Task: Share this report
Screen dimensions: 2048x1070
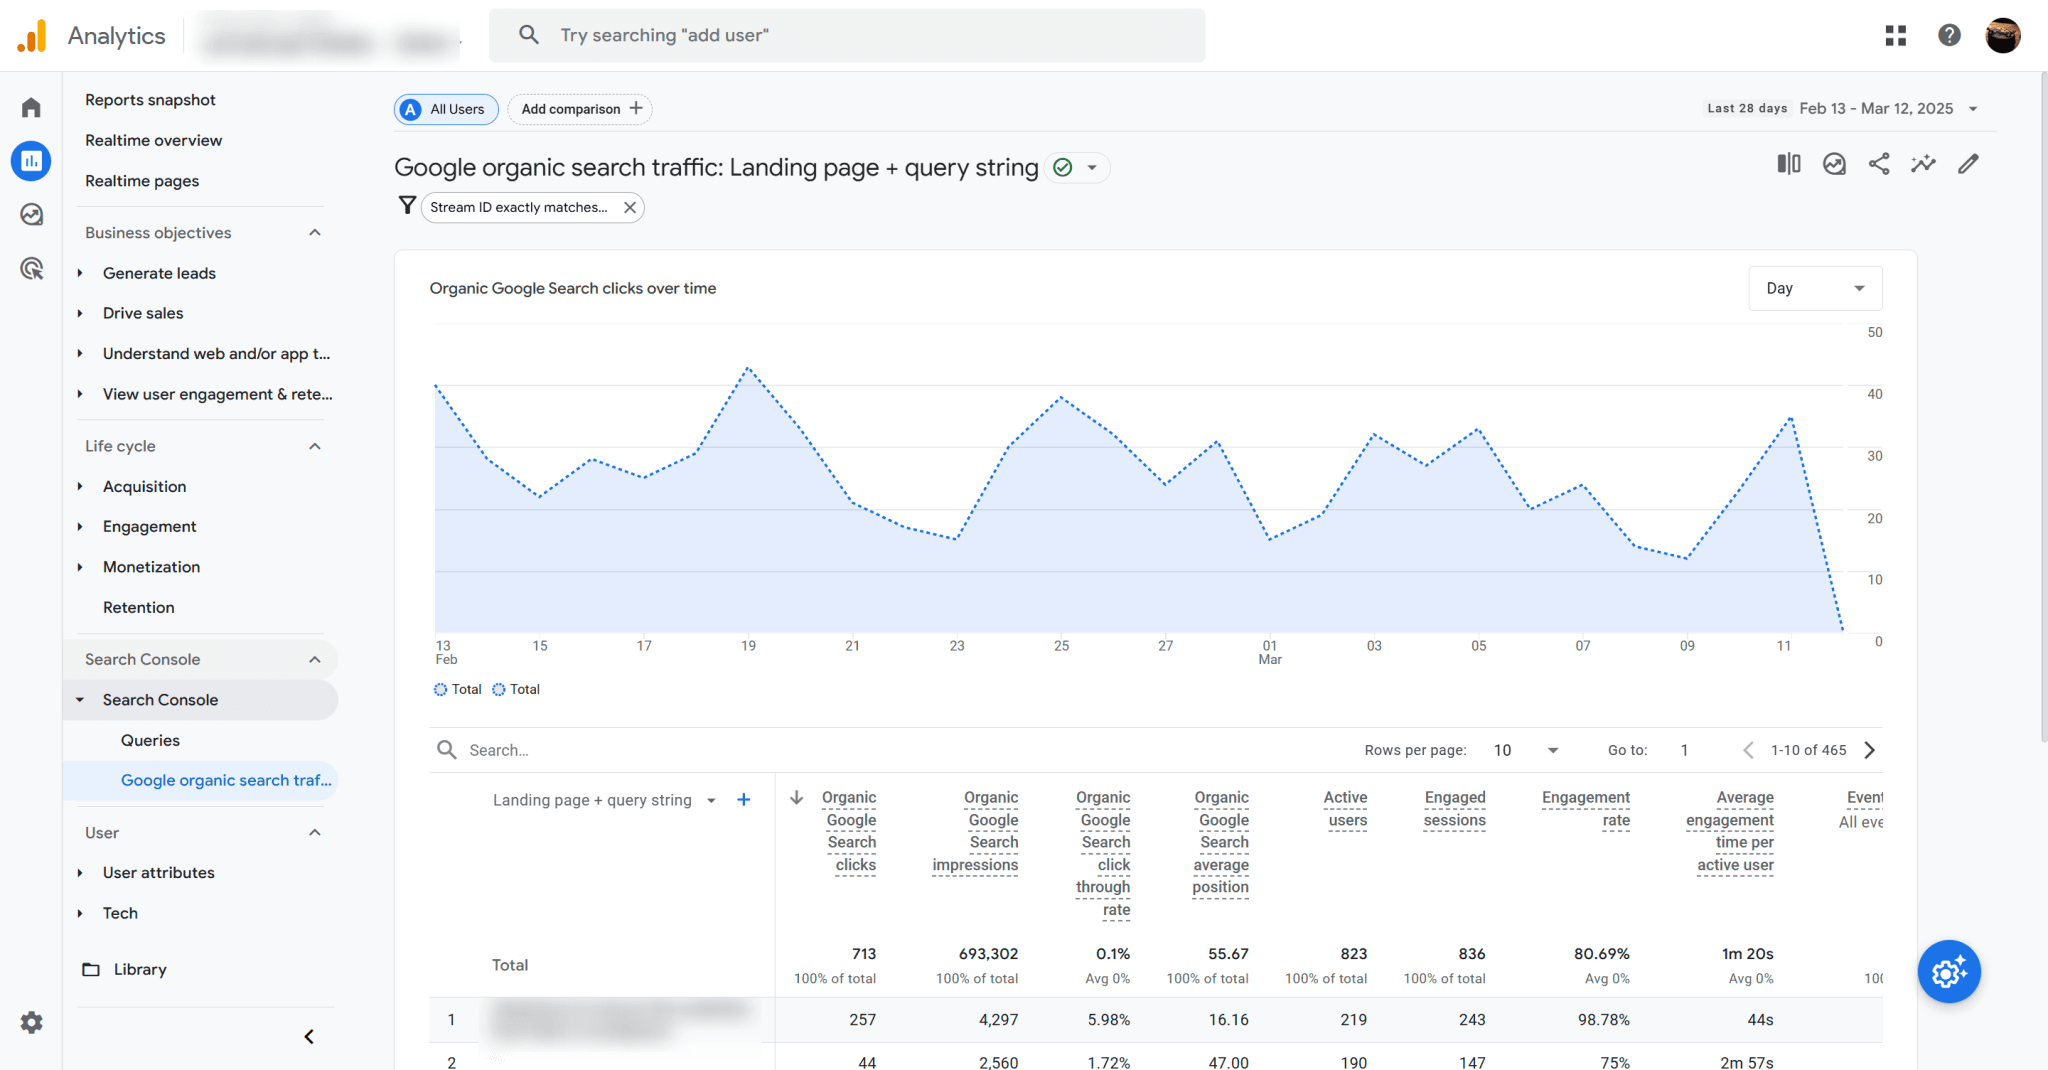Action: (x=1879, y=163)
